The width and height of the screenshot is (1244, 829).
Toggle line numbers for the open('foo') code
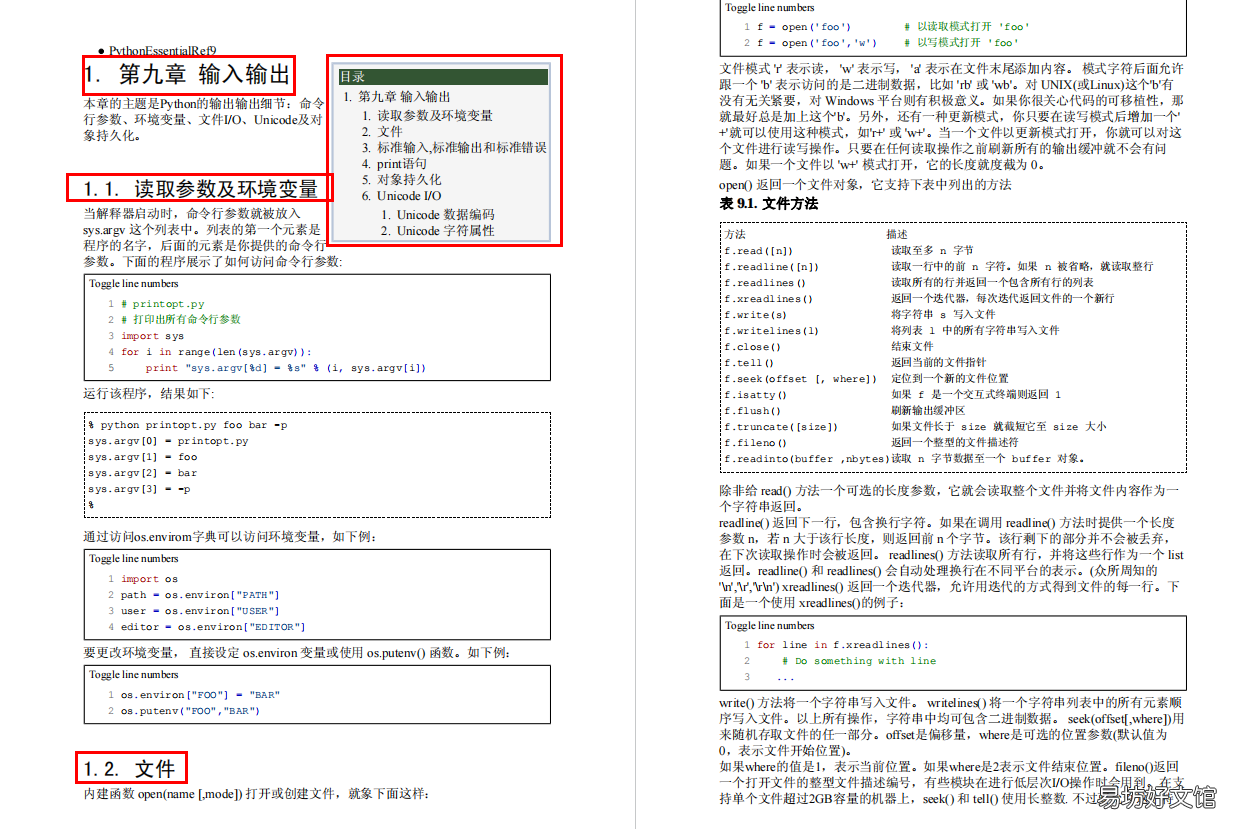(x=770, y=7)
